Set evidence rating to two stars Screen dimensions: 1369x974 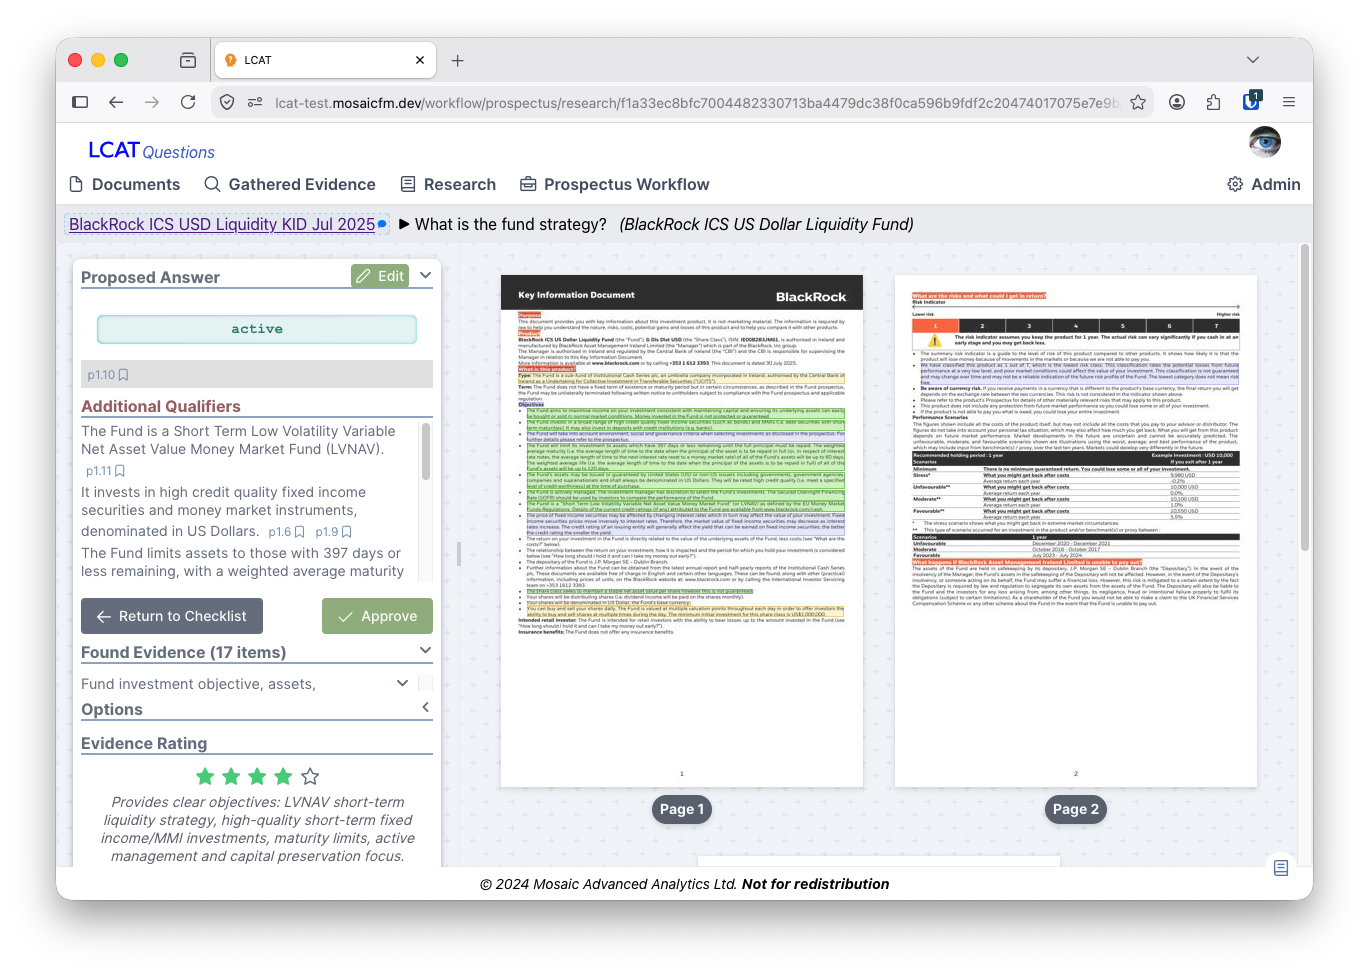click(231, 776)
